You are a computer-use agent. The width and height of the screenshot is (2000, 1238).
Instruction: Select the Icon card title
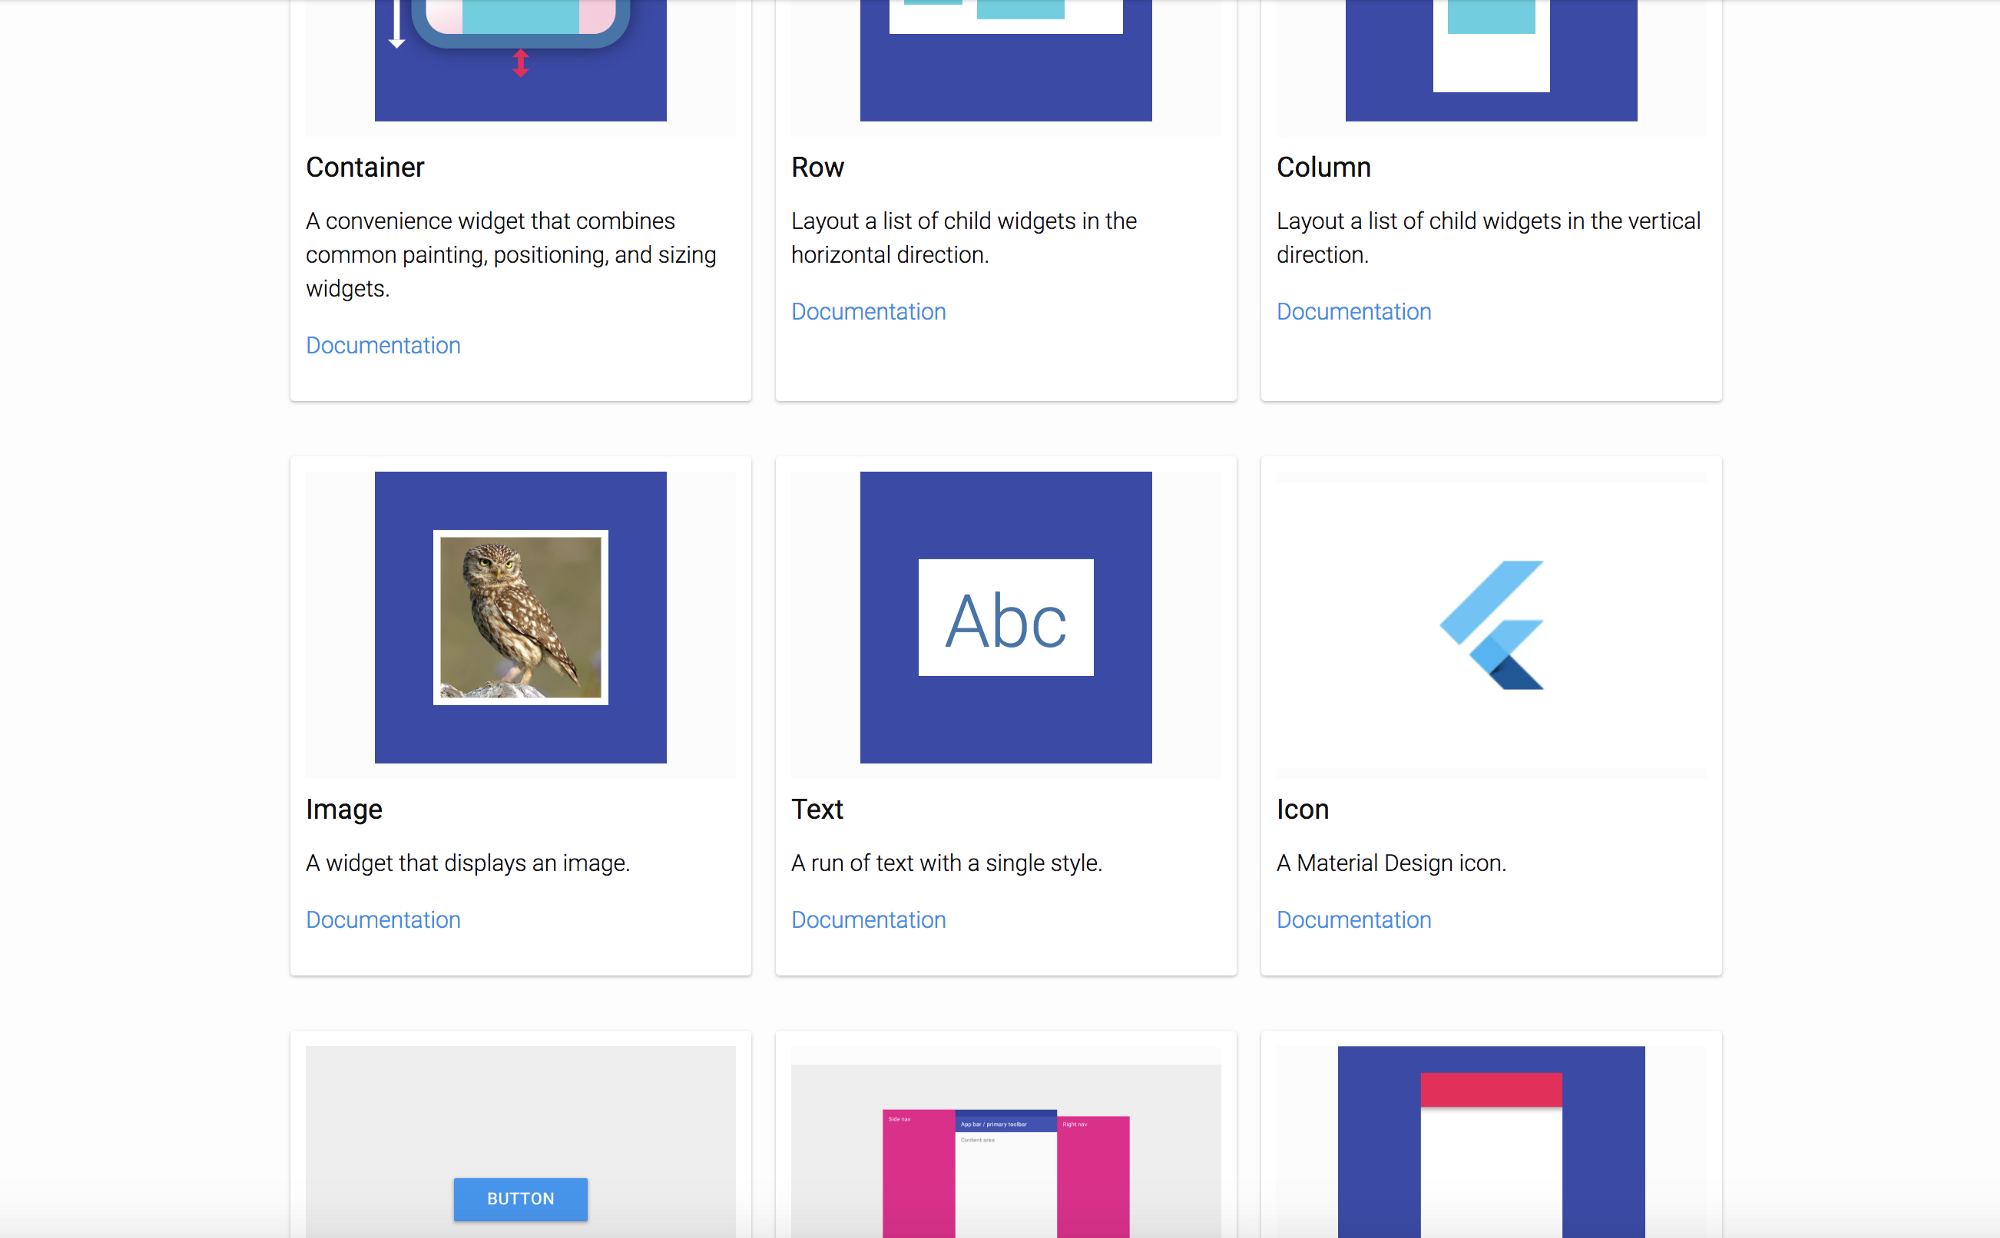click(1302, 809)
